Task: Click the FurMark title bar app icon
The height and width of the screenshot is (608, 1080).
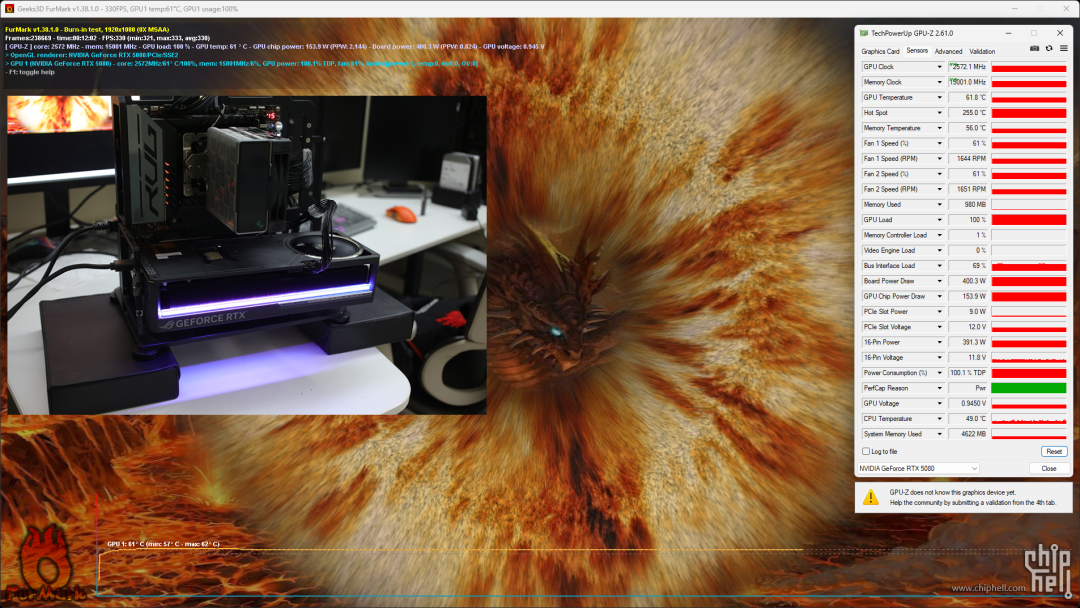Action: tap(9, 9)
